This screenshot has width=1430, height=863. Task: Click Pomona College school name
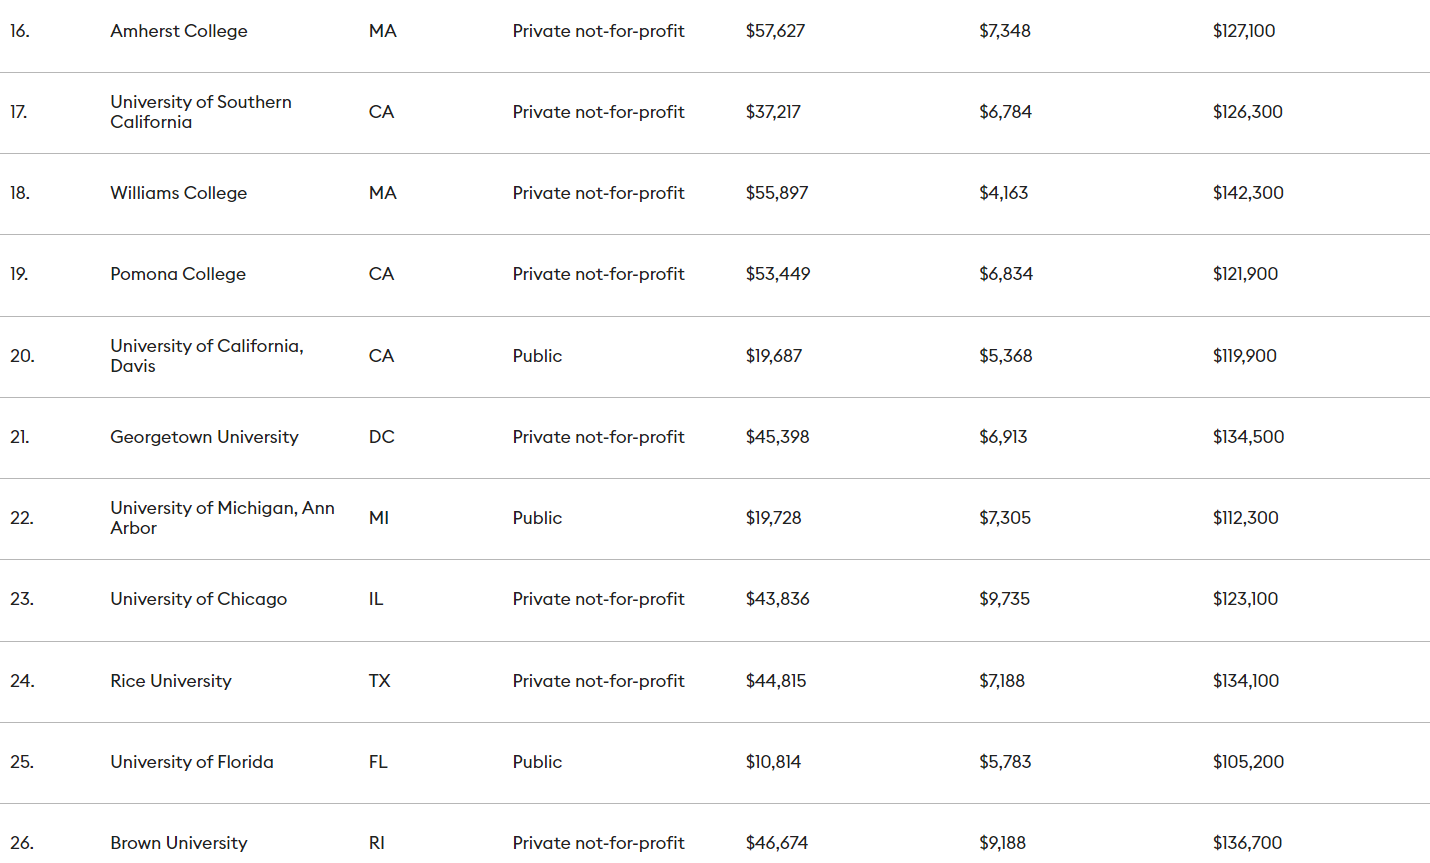click(x=177, y=274)
